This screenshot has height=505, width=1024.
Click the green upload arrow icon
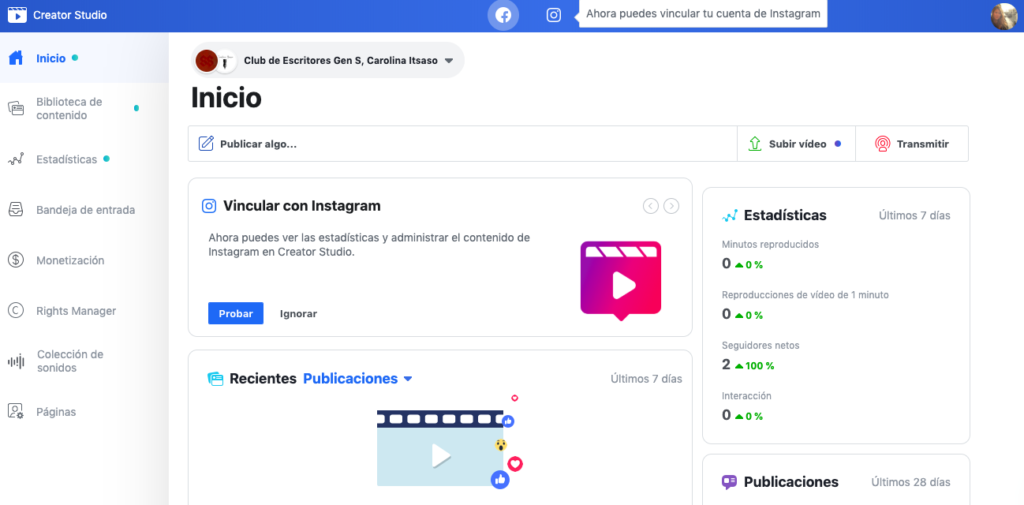point(755,144)
